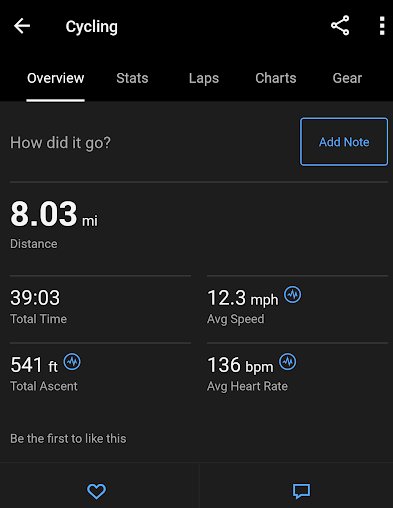This screenshot has width=393, height=508.
Task: Click the Add Note button
Action: coord(344,142)
